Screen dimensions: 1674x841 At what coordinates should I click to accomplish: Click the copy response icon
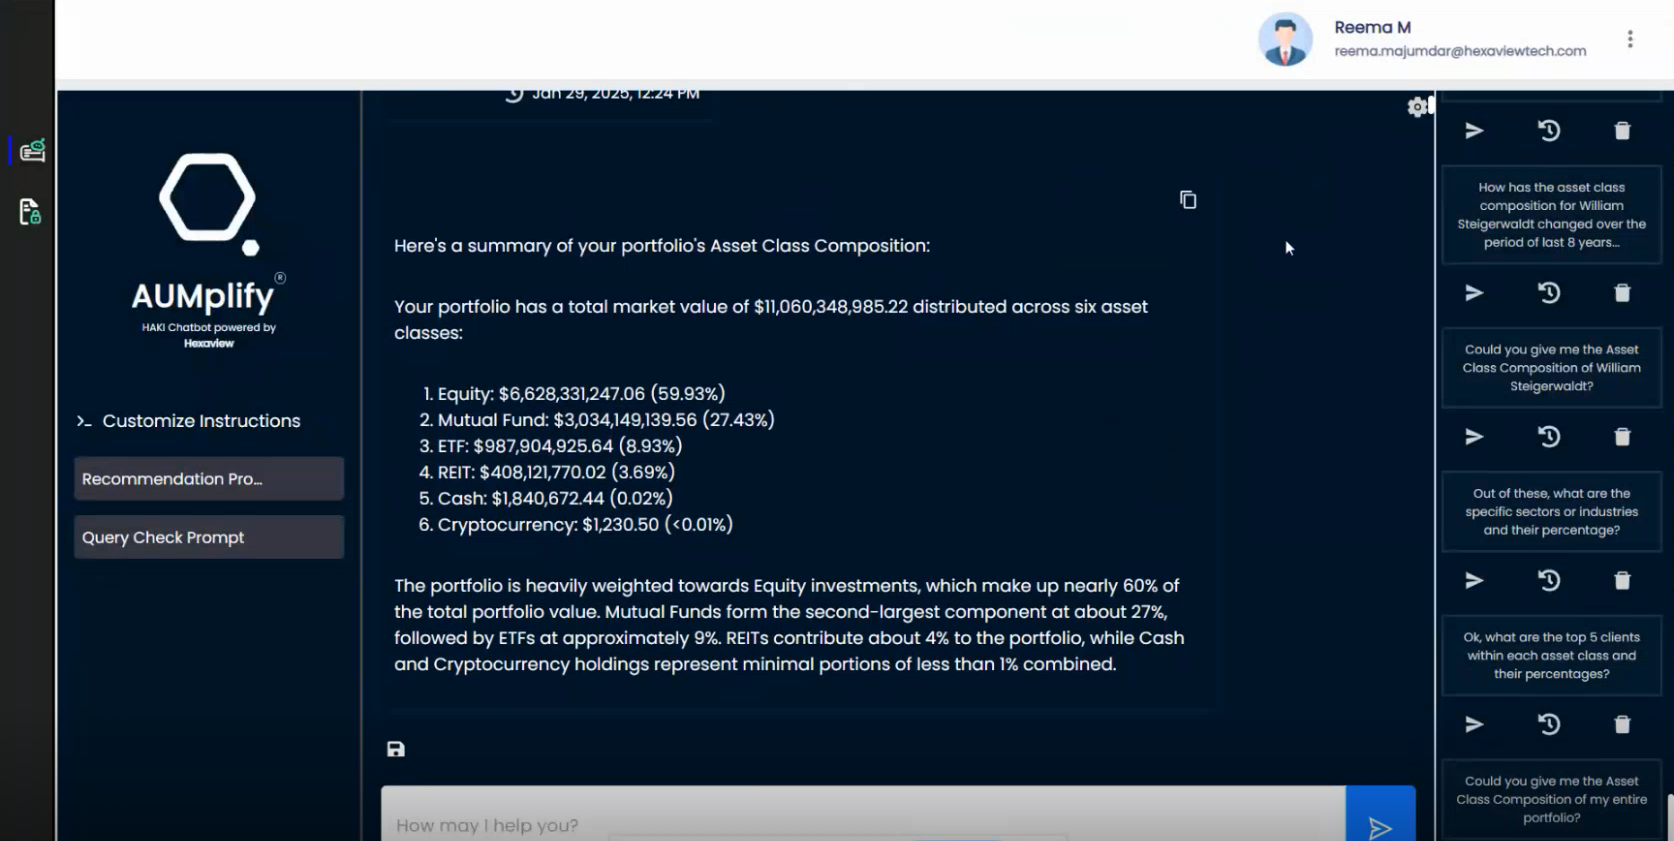click(x=1188, y=200)
